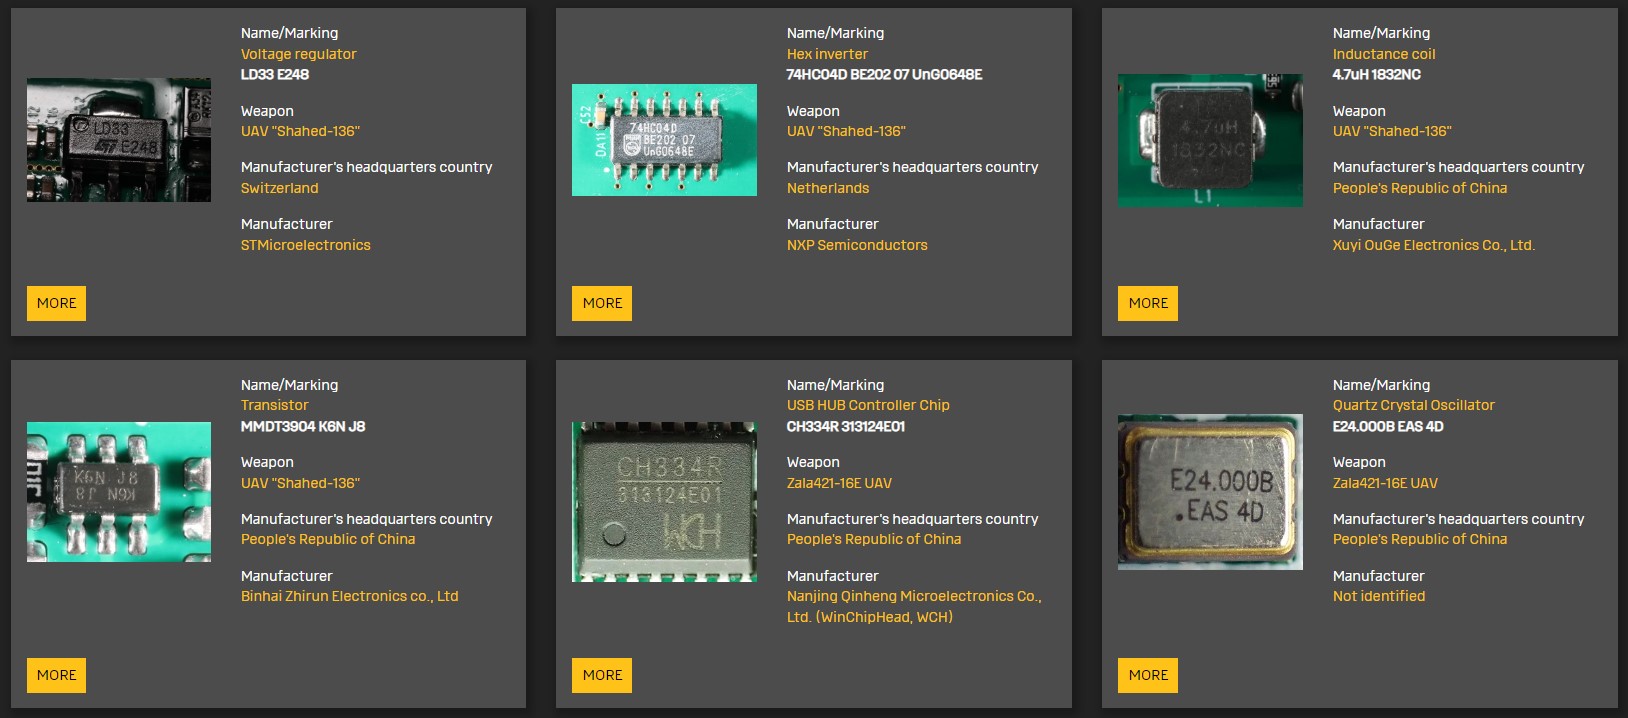Click MORE on the Voltage regulator card
The image size is (1628, 718).
56,303
